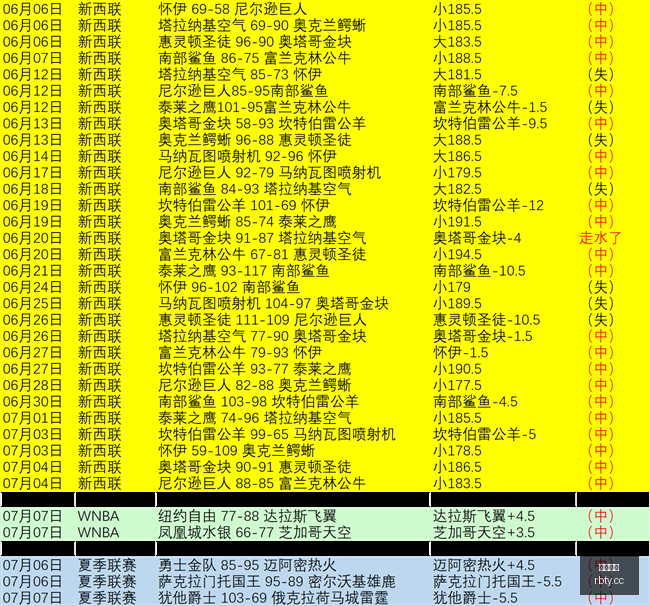The image size is (650, 606).
Task: Click the prediction "大181.5"
Action: (457, 74)
